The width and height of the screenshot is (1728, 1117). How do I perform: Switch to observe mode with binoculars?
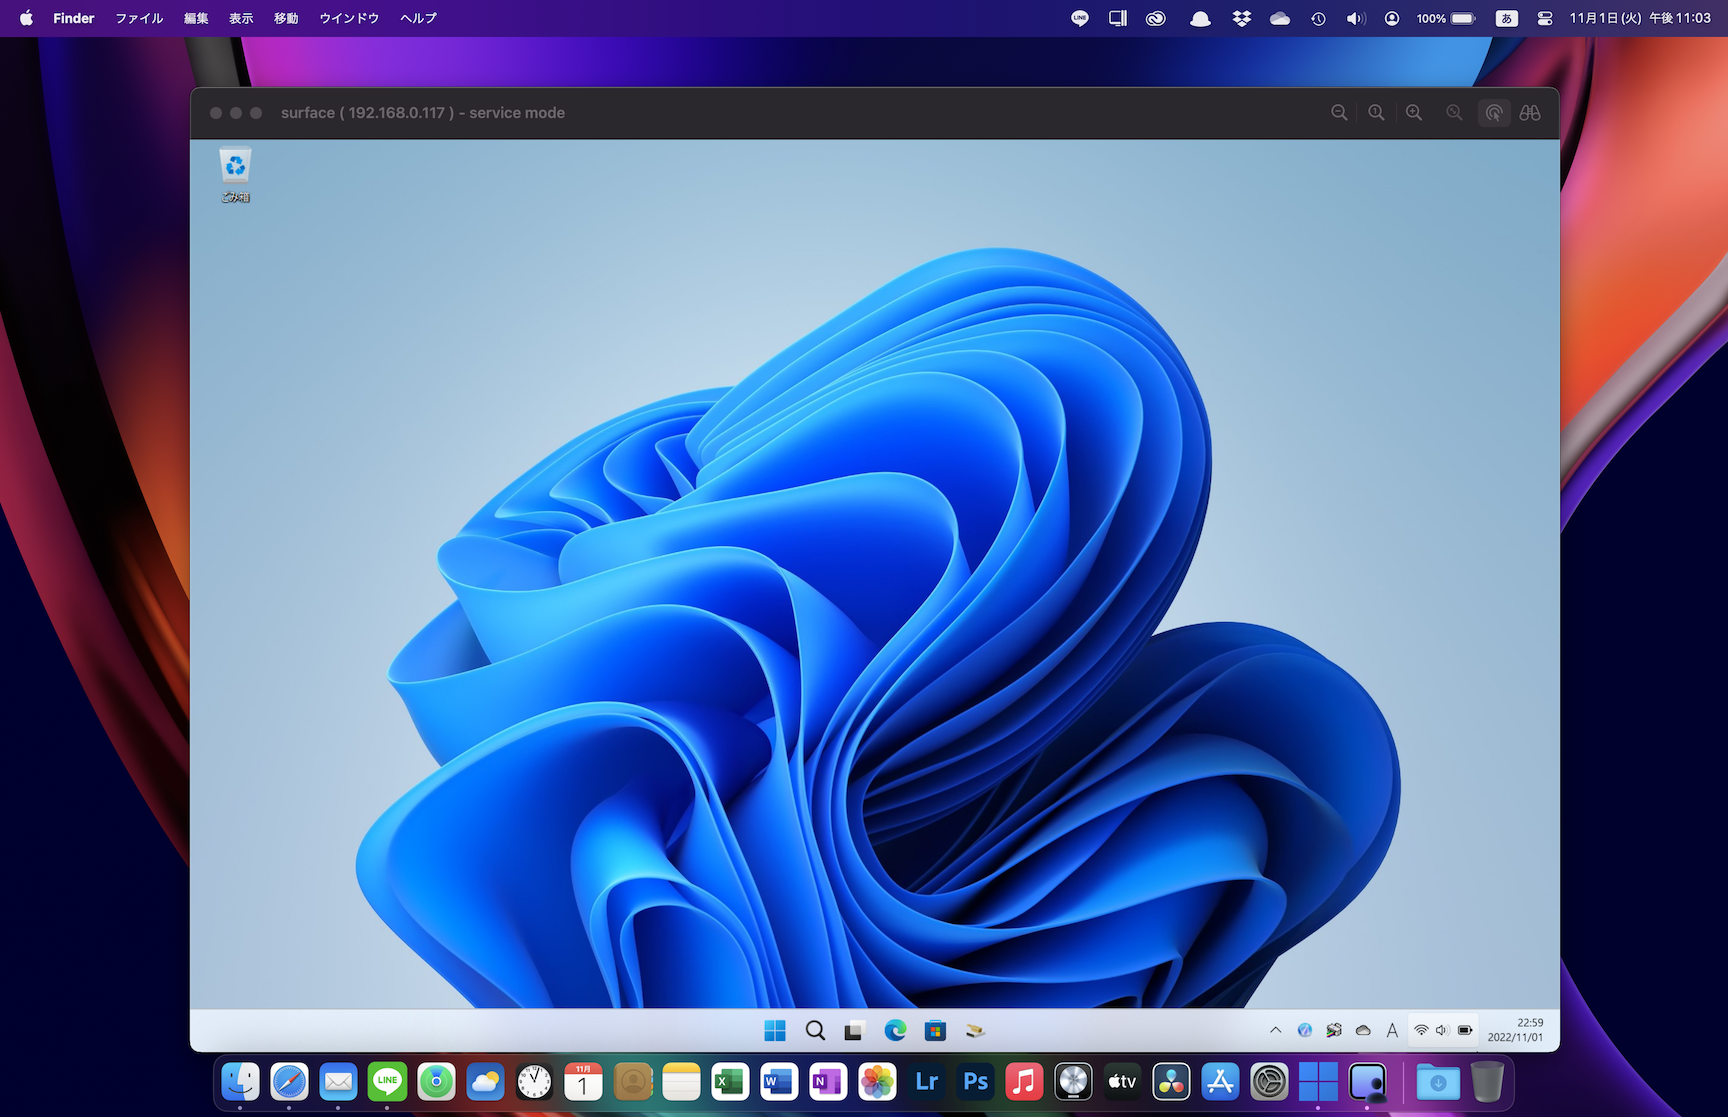tap(1530, 113)
